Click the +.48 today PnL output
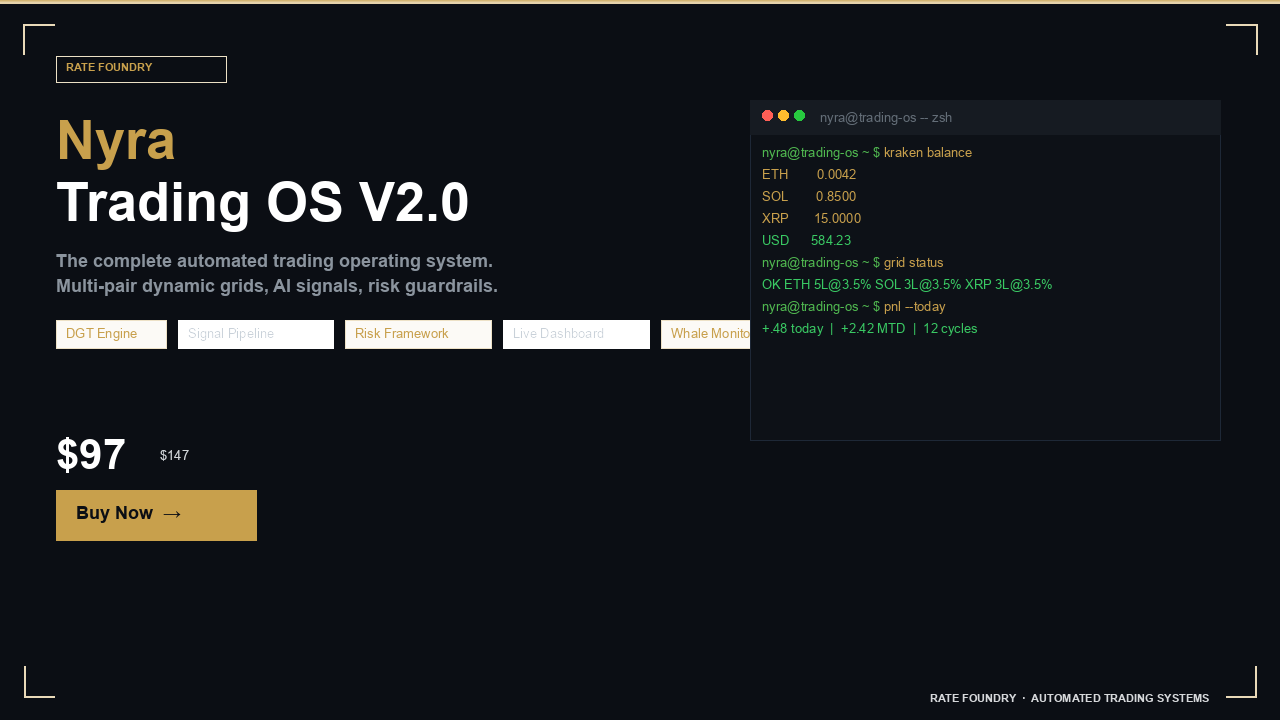 [x=870, y=329]
